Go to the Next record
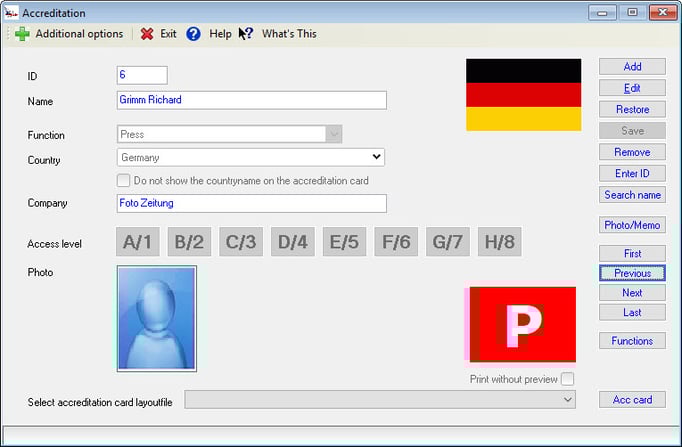 [632, 293]
